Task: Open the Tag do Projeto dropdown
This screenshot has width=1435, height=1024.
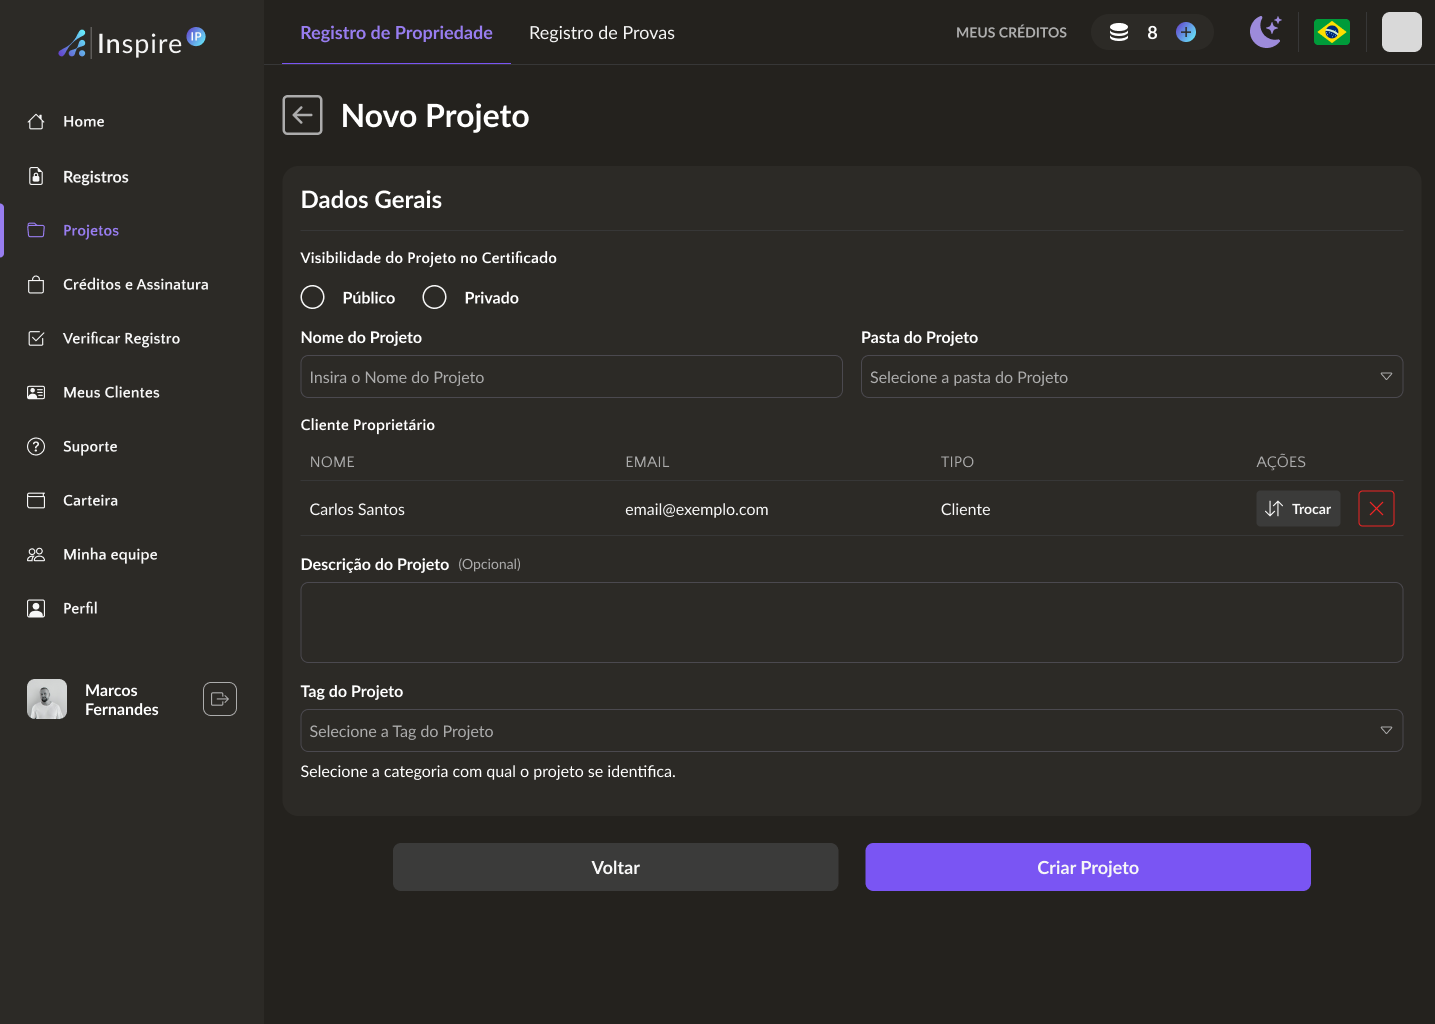Action: click(x=851, y=731)
